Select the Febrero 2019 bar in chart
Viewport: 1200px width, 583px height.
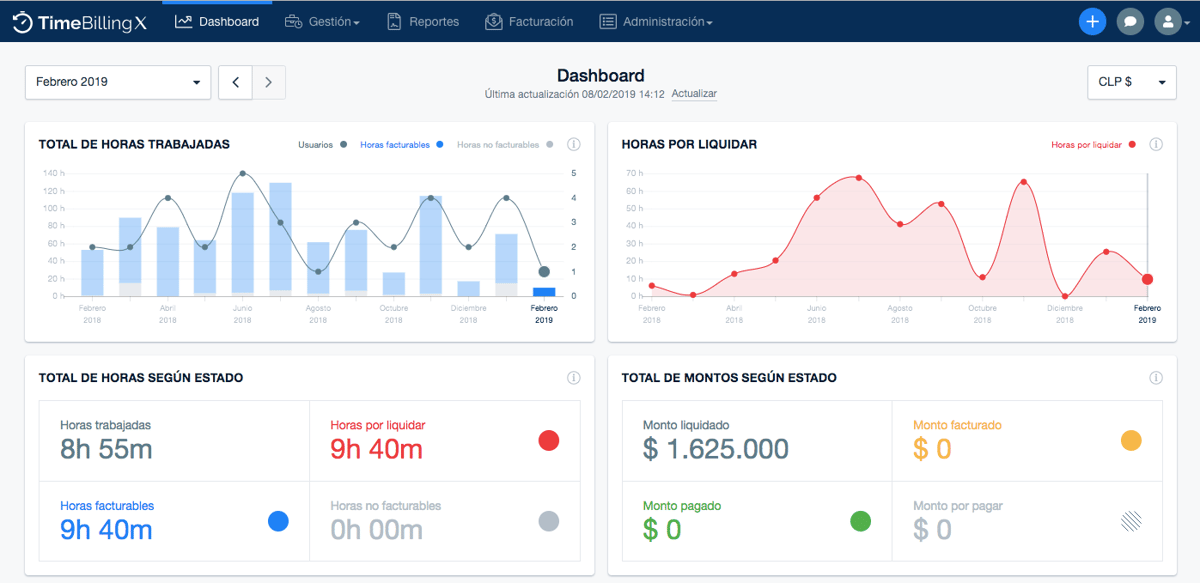(543, 292)
